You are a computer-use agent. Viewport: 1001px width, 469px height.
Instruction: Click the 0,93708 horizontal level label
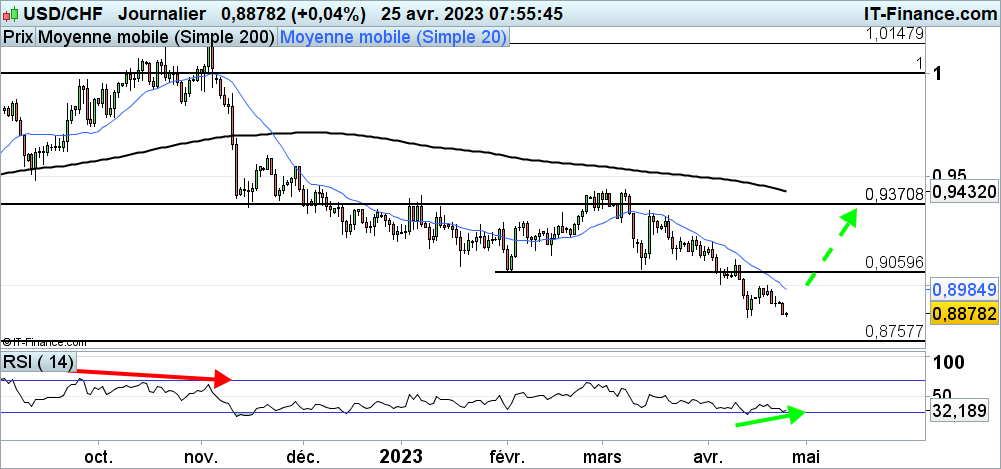[x=894, y=193]
